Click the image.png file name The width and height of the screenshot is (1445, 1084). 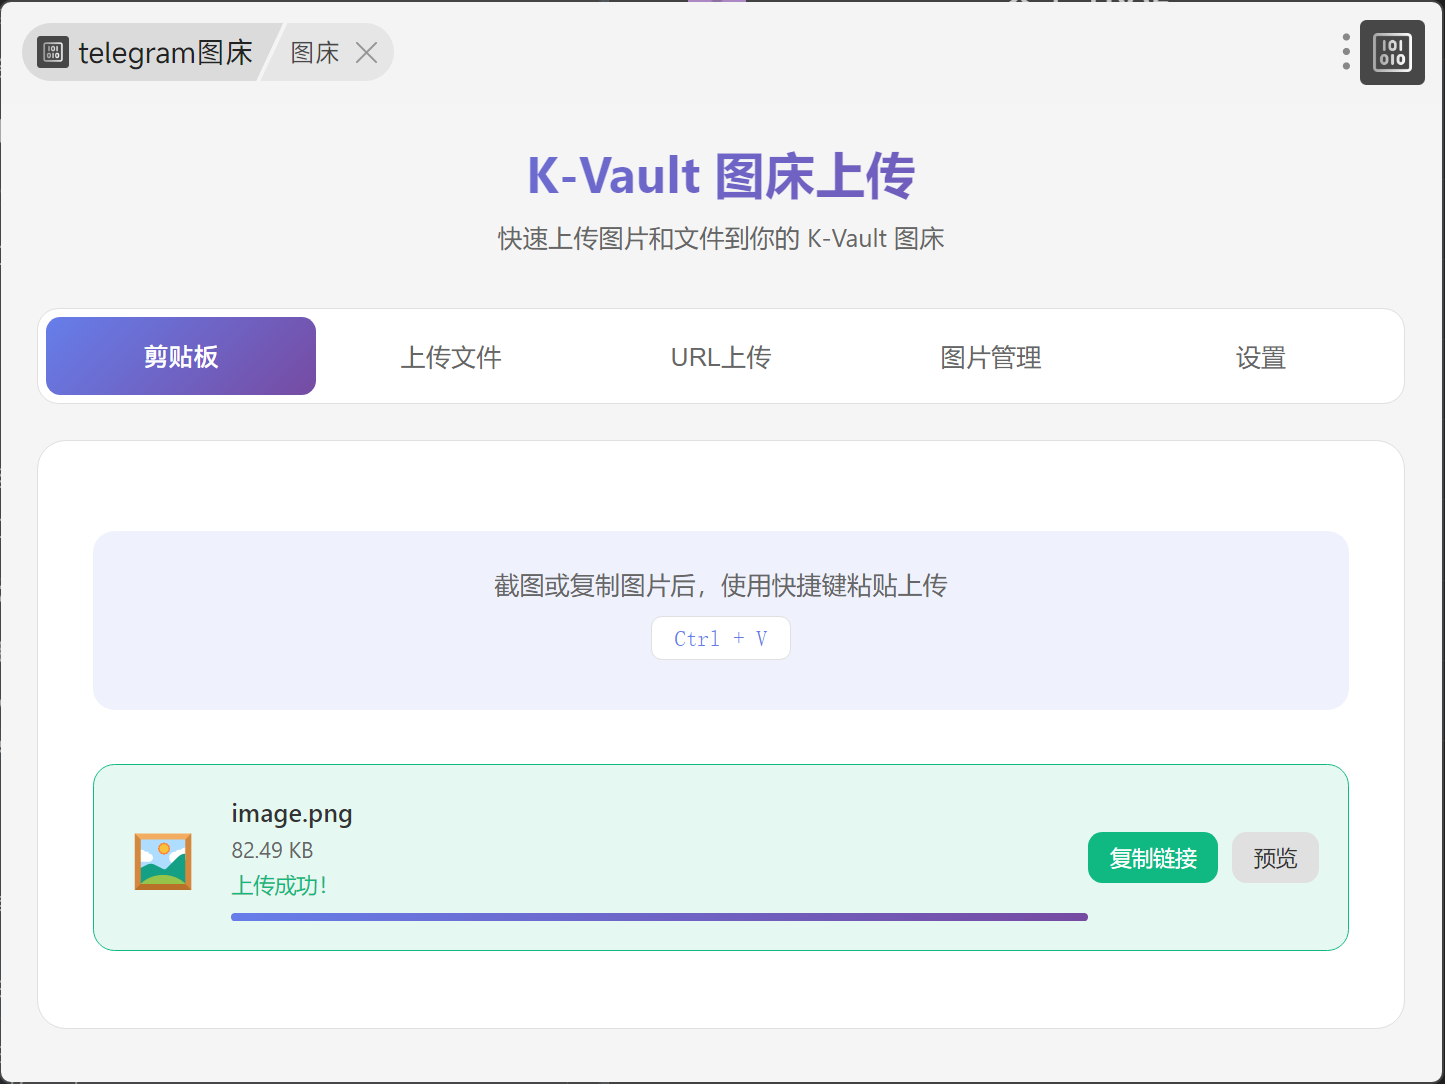tap(292, 814)
